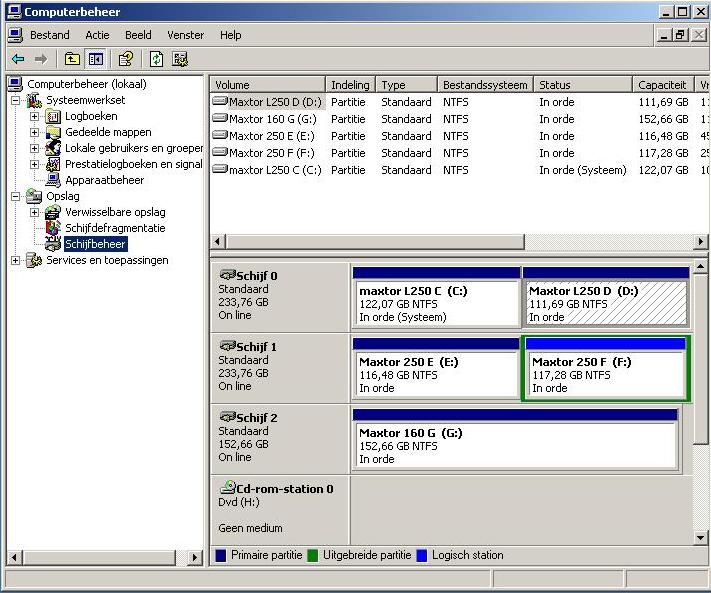This screenshot has height=593, width=711.
Task: Expand the Gedeelde mappen node
Action: (34, 132)
